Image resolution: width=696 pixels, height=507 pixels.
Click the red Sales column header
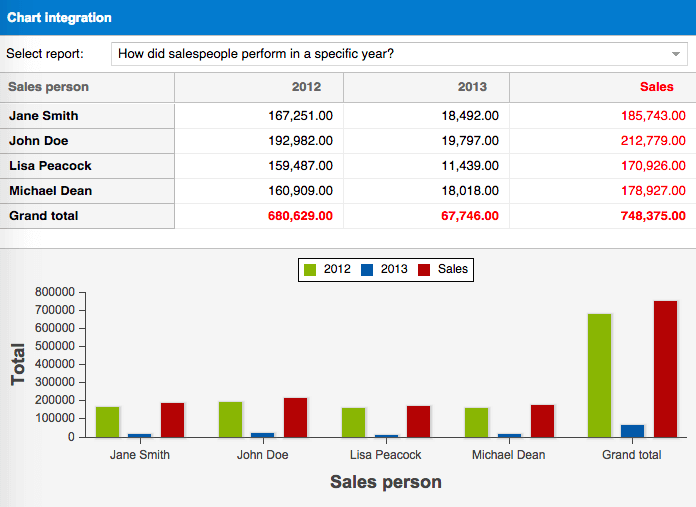(656, 87)
